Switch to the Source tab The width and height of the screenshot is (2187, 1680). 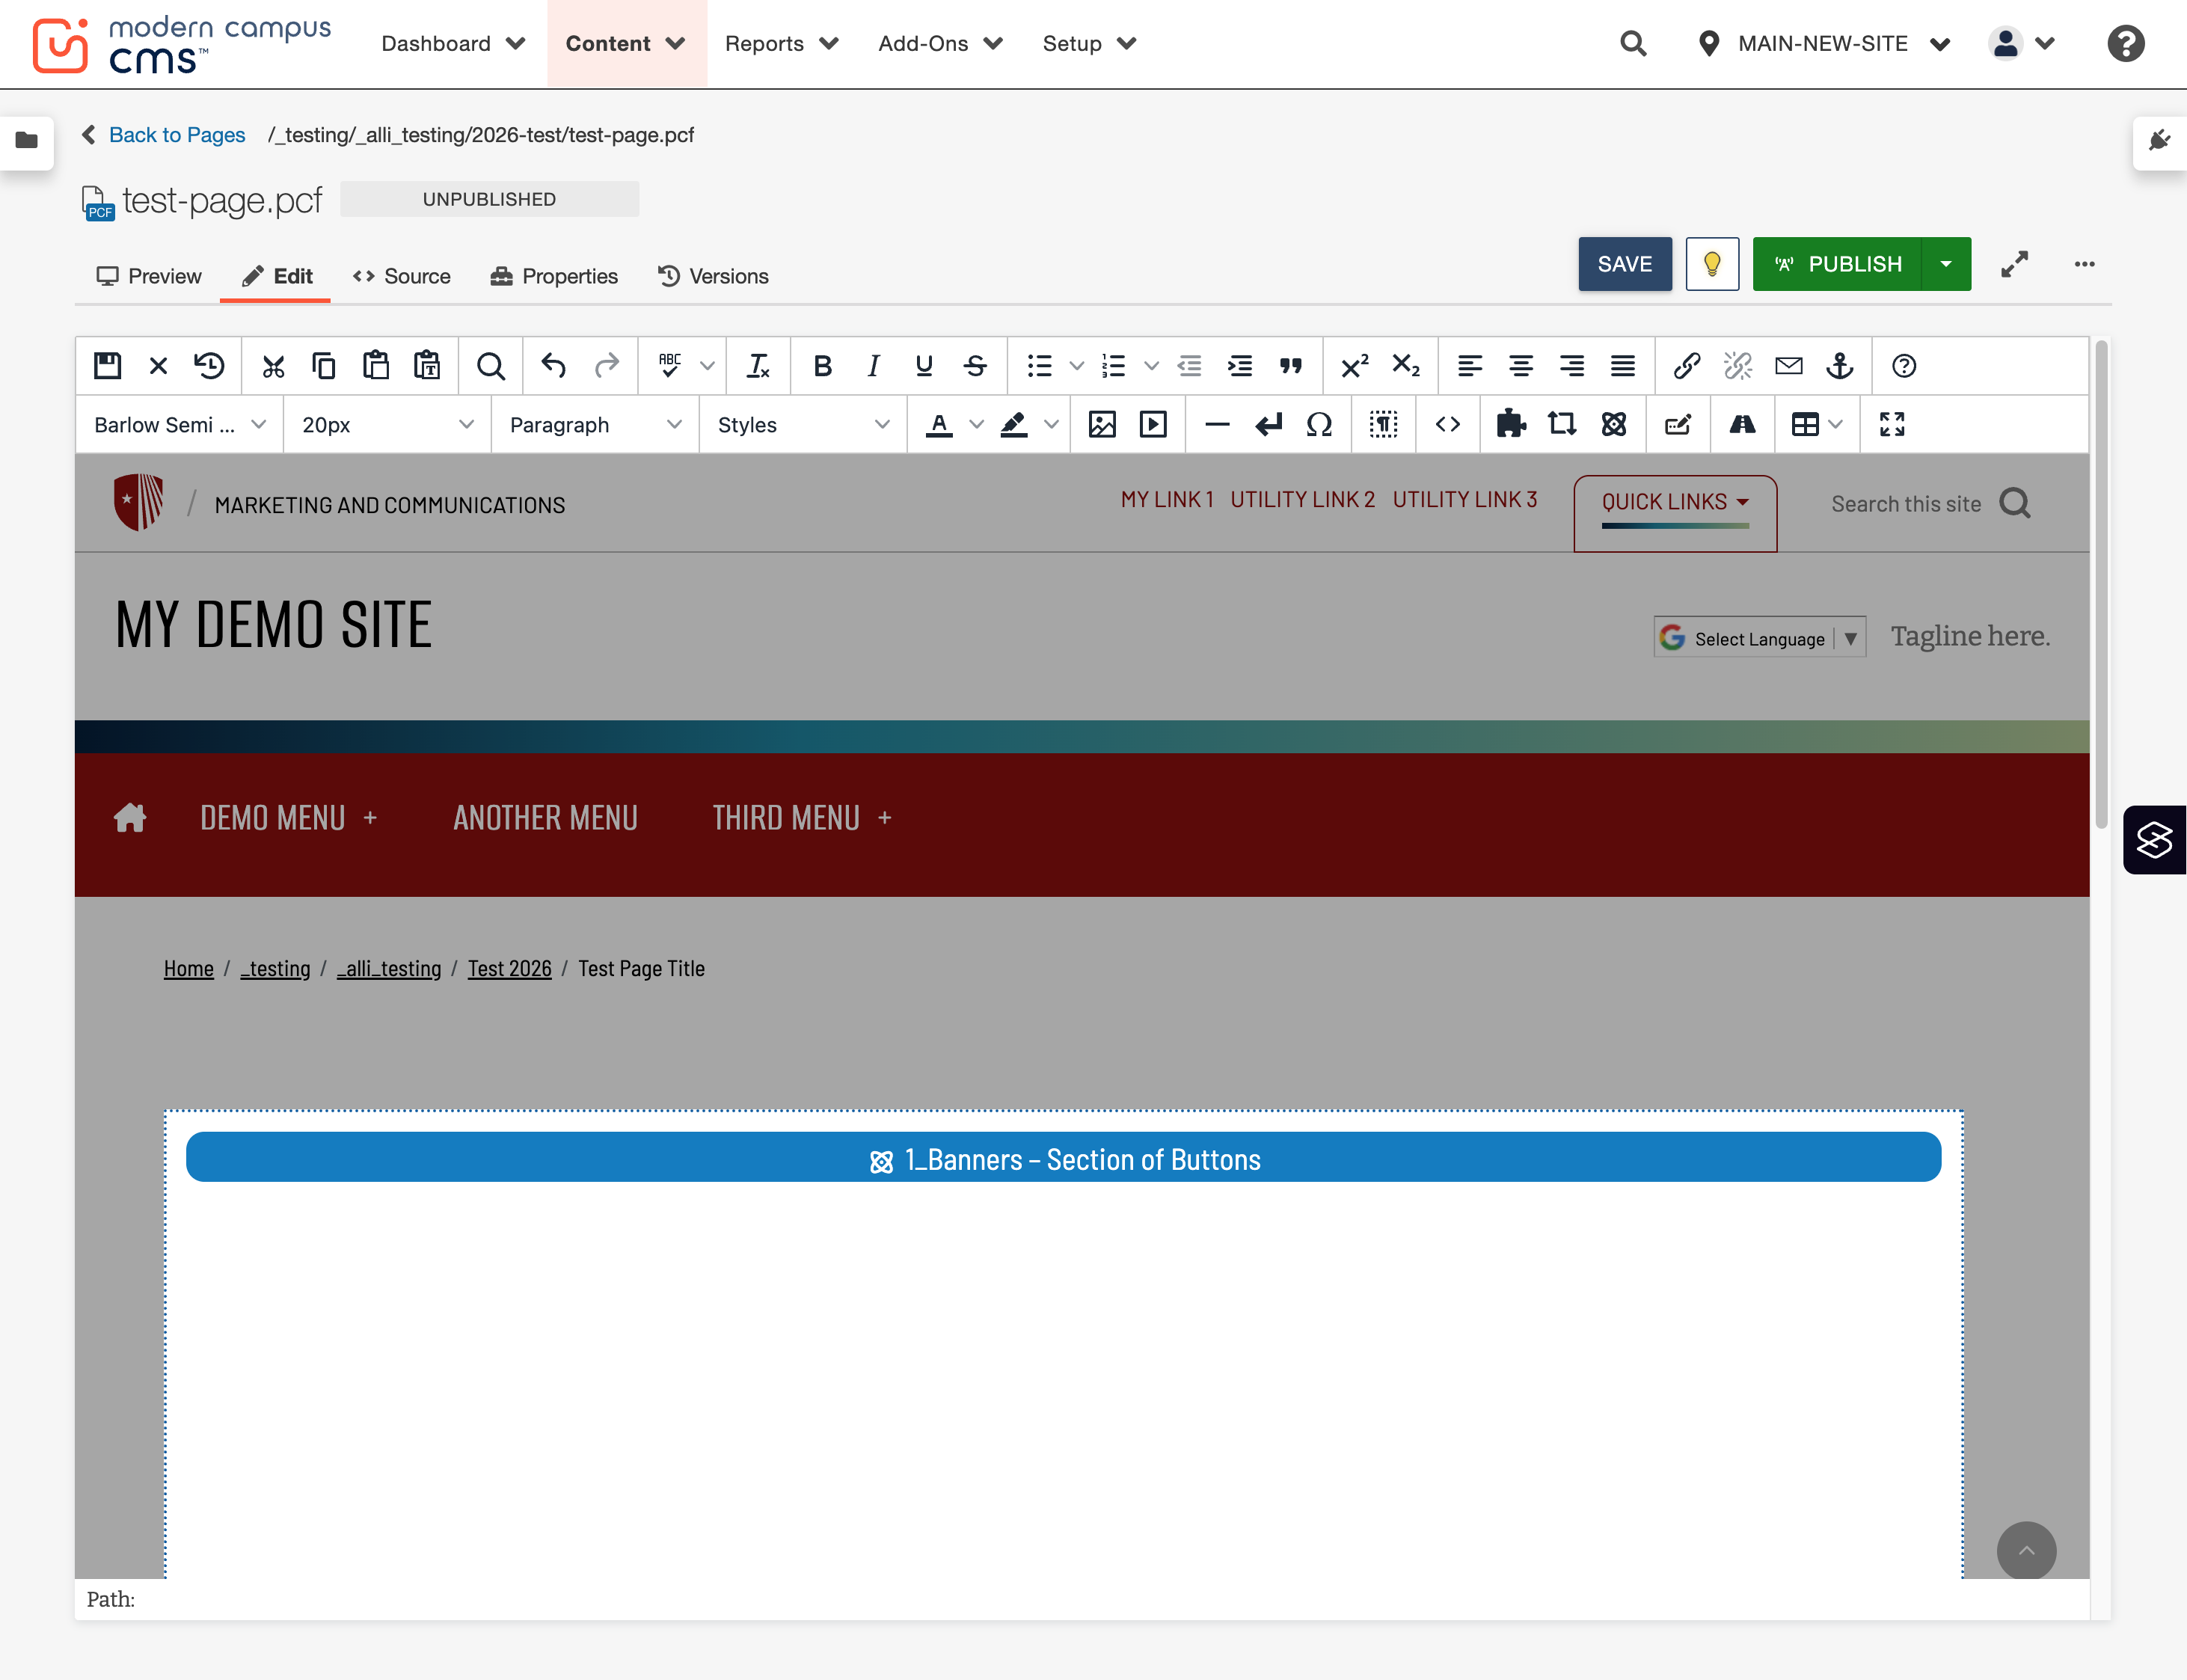pos(401,276)
